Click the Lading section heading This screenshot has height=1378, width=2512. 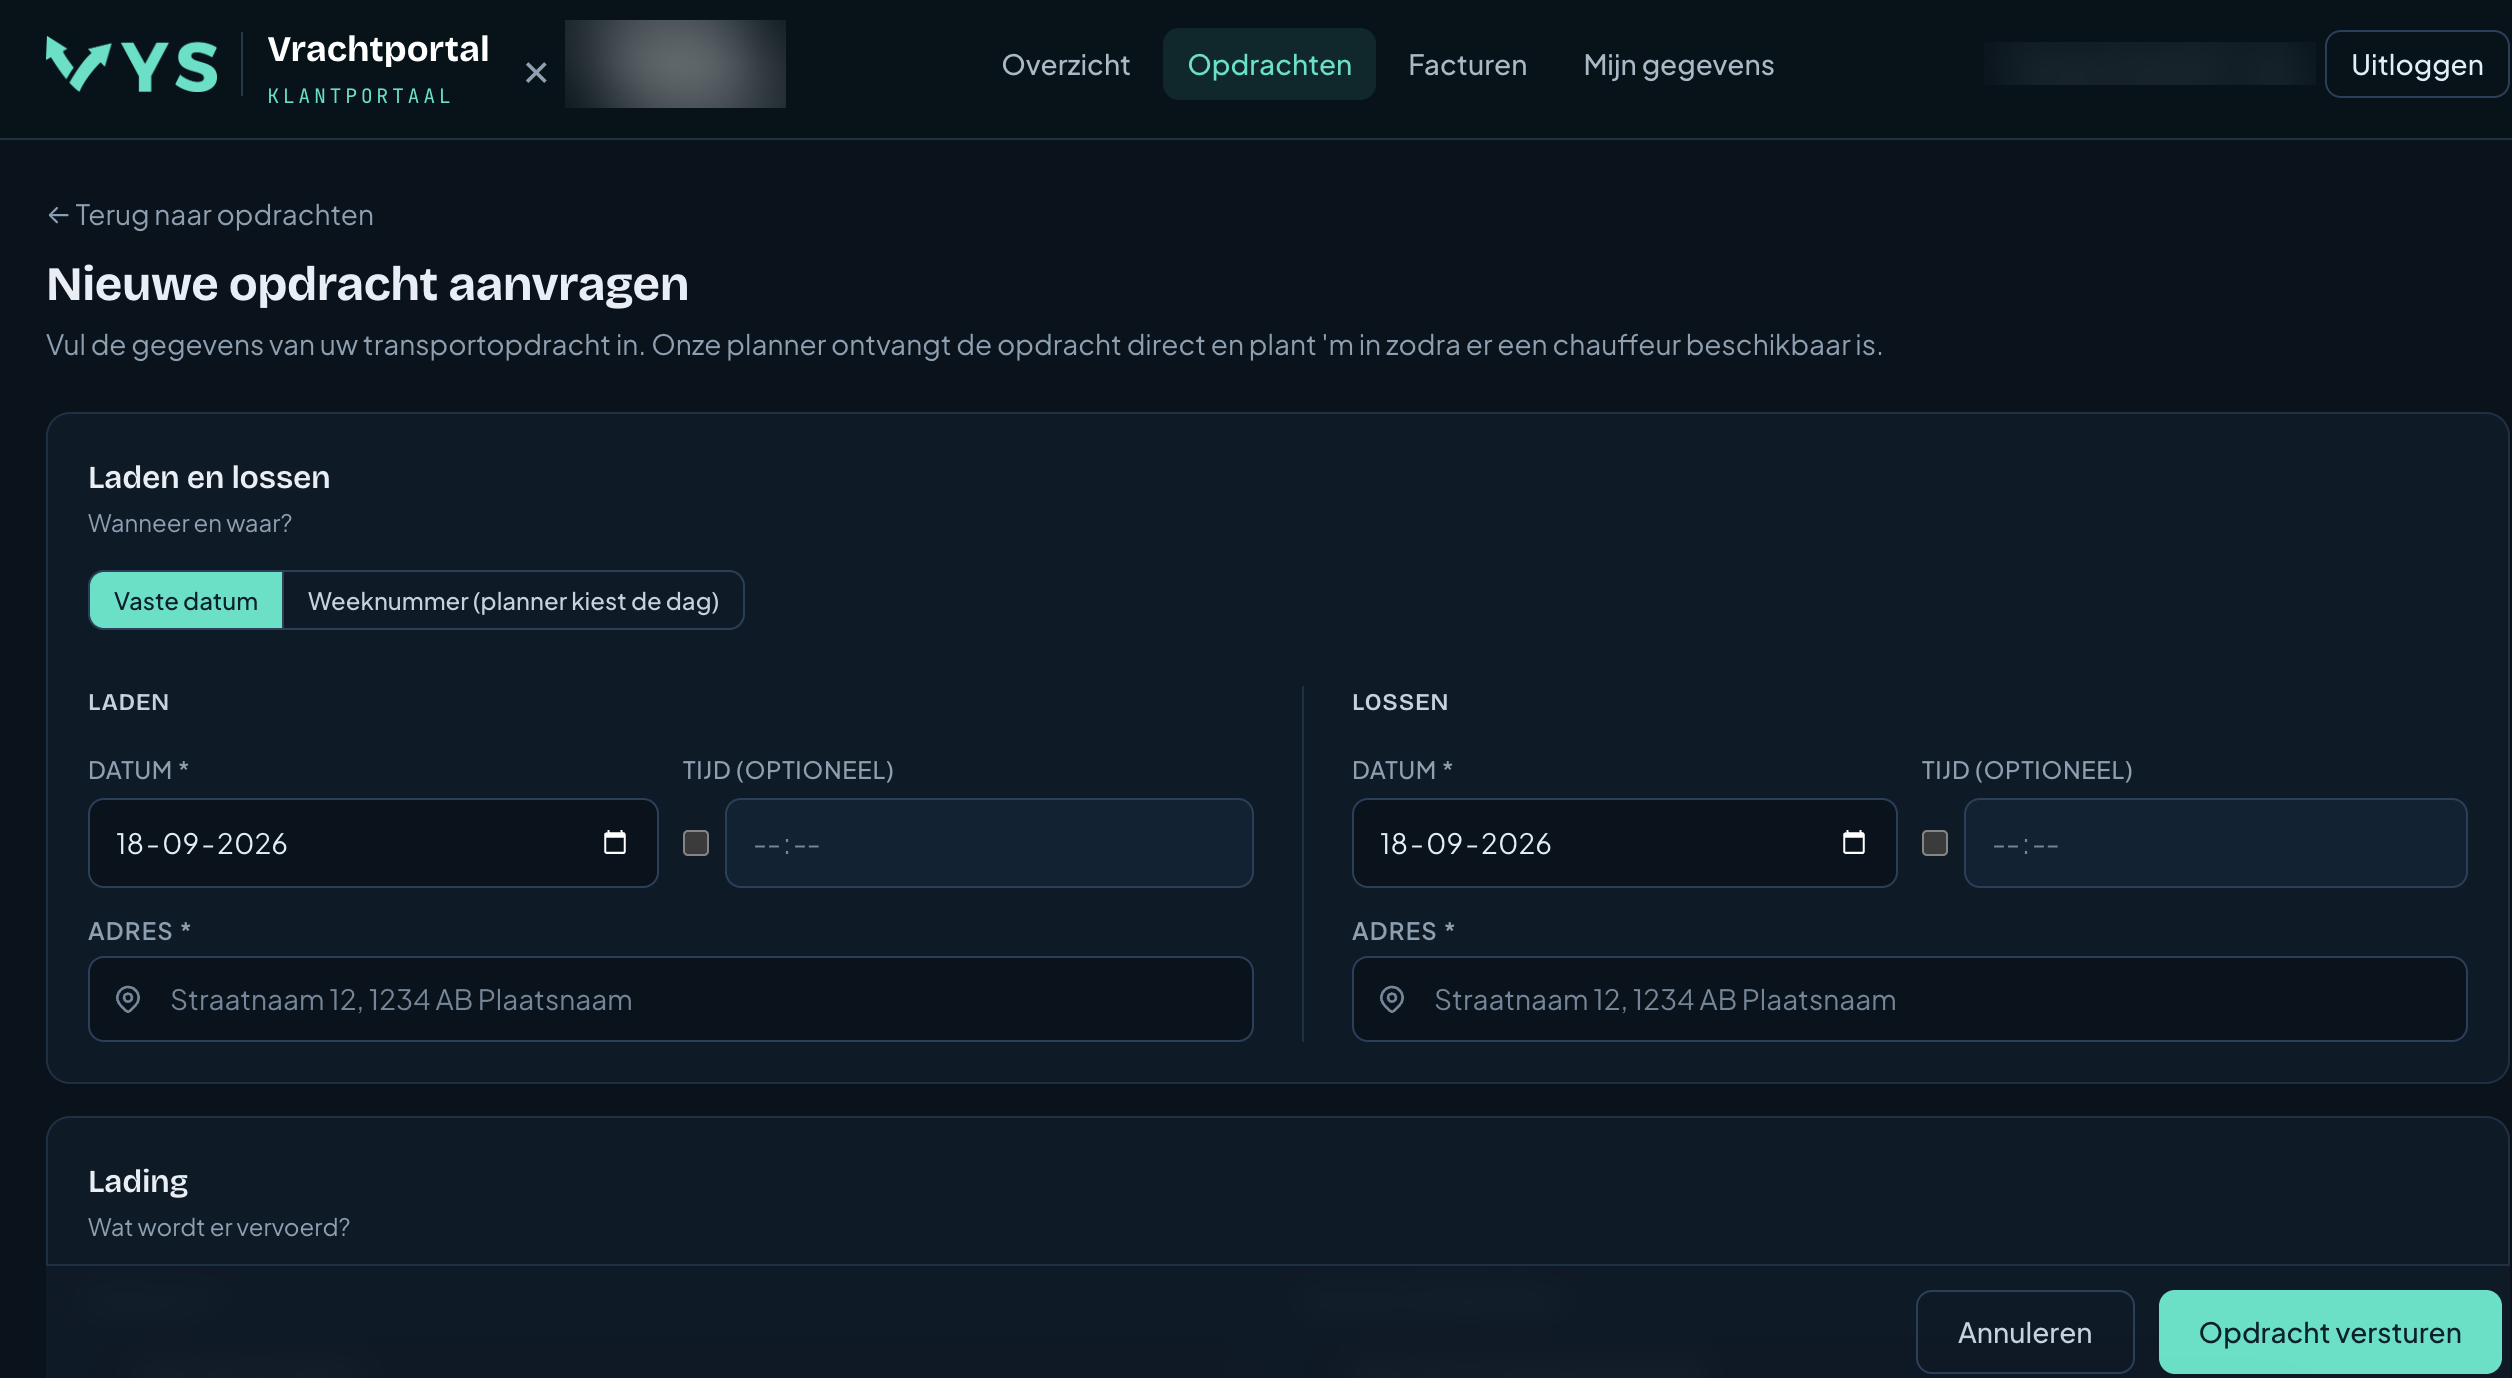pos(138,1181)
